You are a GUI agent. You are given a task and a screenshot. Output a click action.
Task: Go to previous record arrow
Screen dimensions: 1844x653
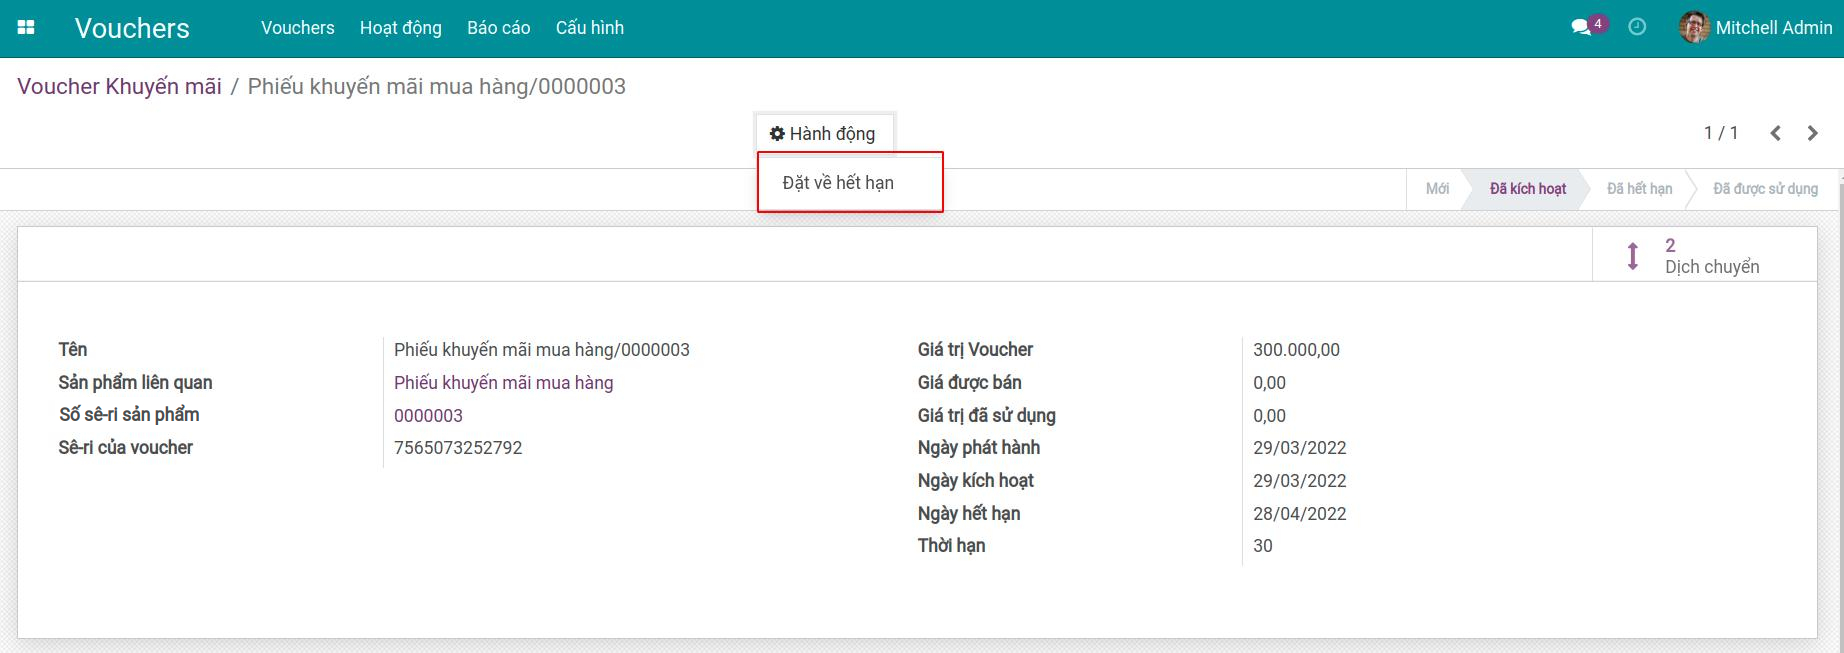[1775, 133]
